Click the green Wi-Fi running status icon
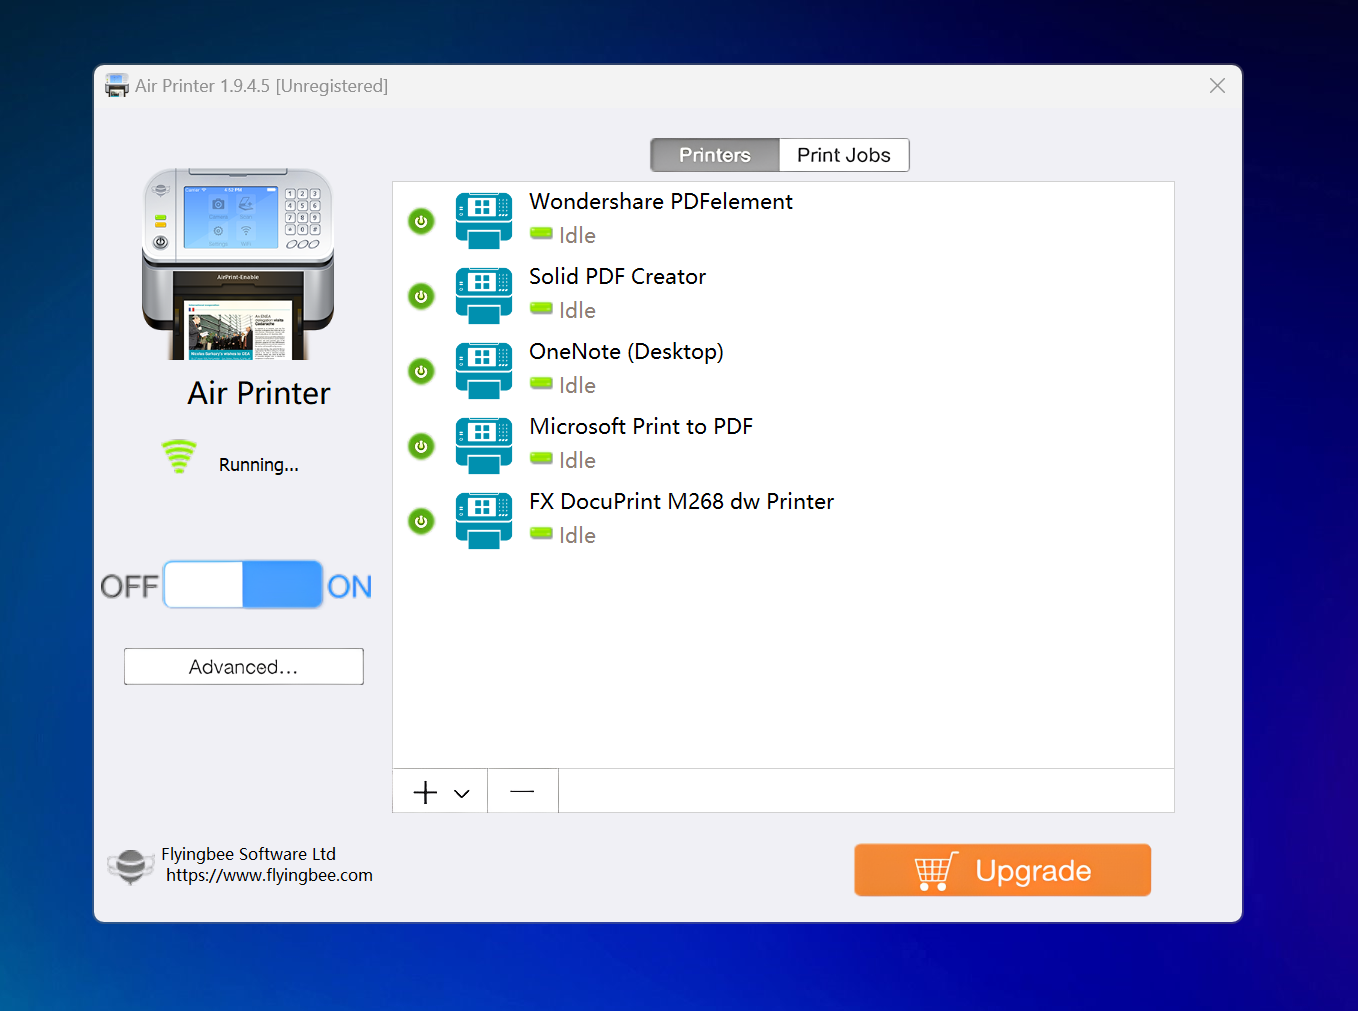 (x=180, y=456)
